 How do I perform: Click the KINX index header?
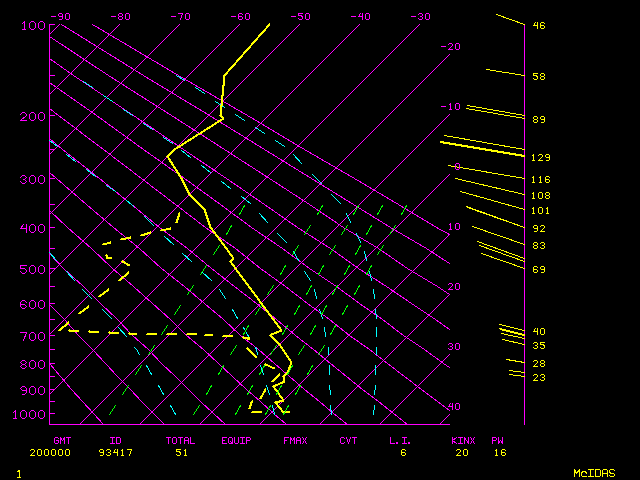[462, 440]
